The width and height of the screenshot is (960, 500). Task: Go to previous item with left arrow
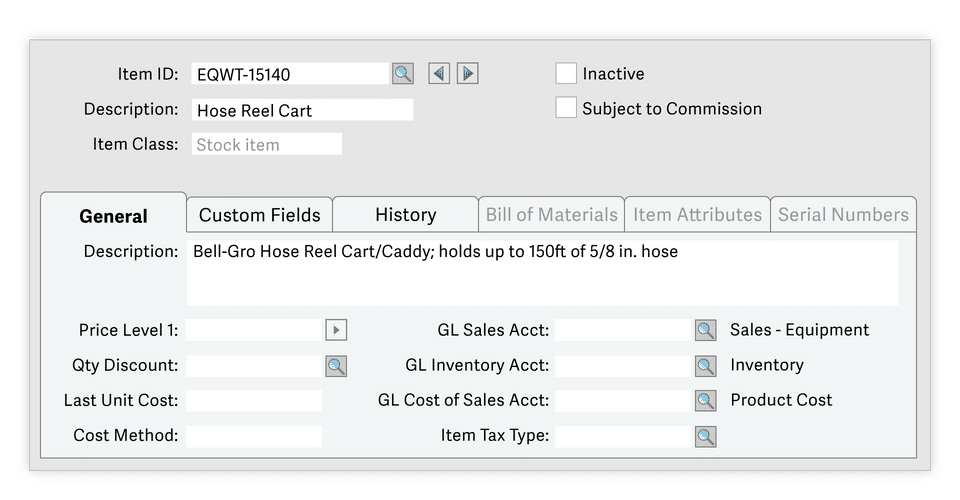[x=438, y=73]
